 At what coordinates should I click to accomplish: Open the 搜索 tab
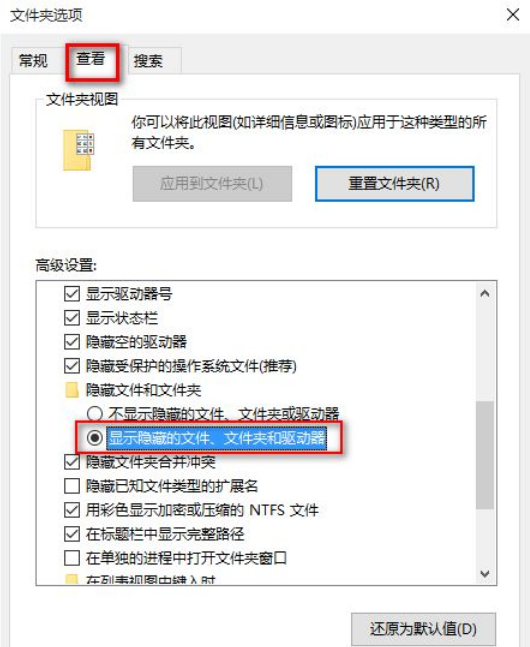(148, 61)
